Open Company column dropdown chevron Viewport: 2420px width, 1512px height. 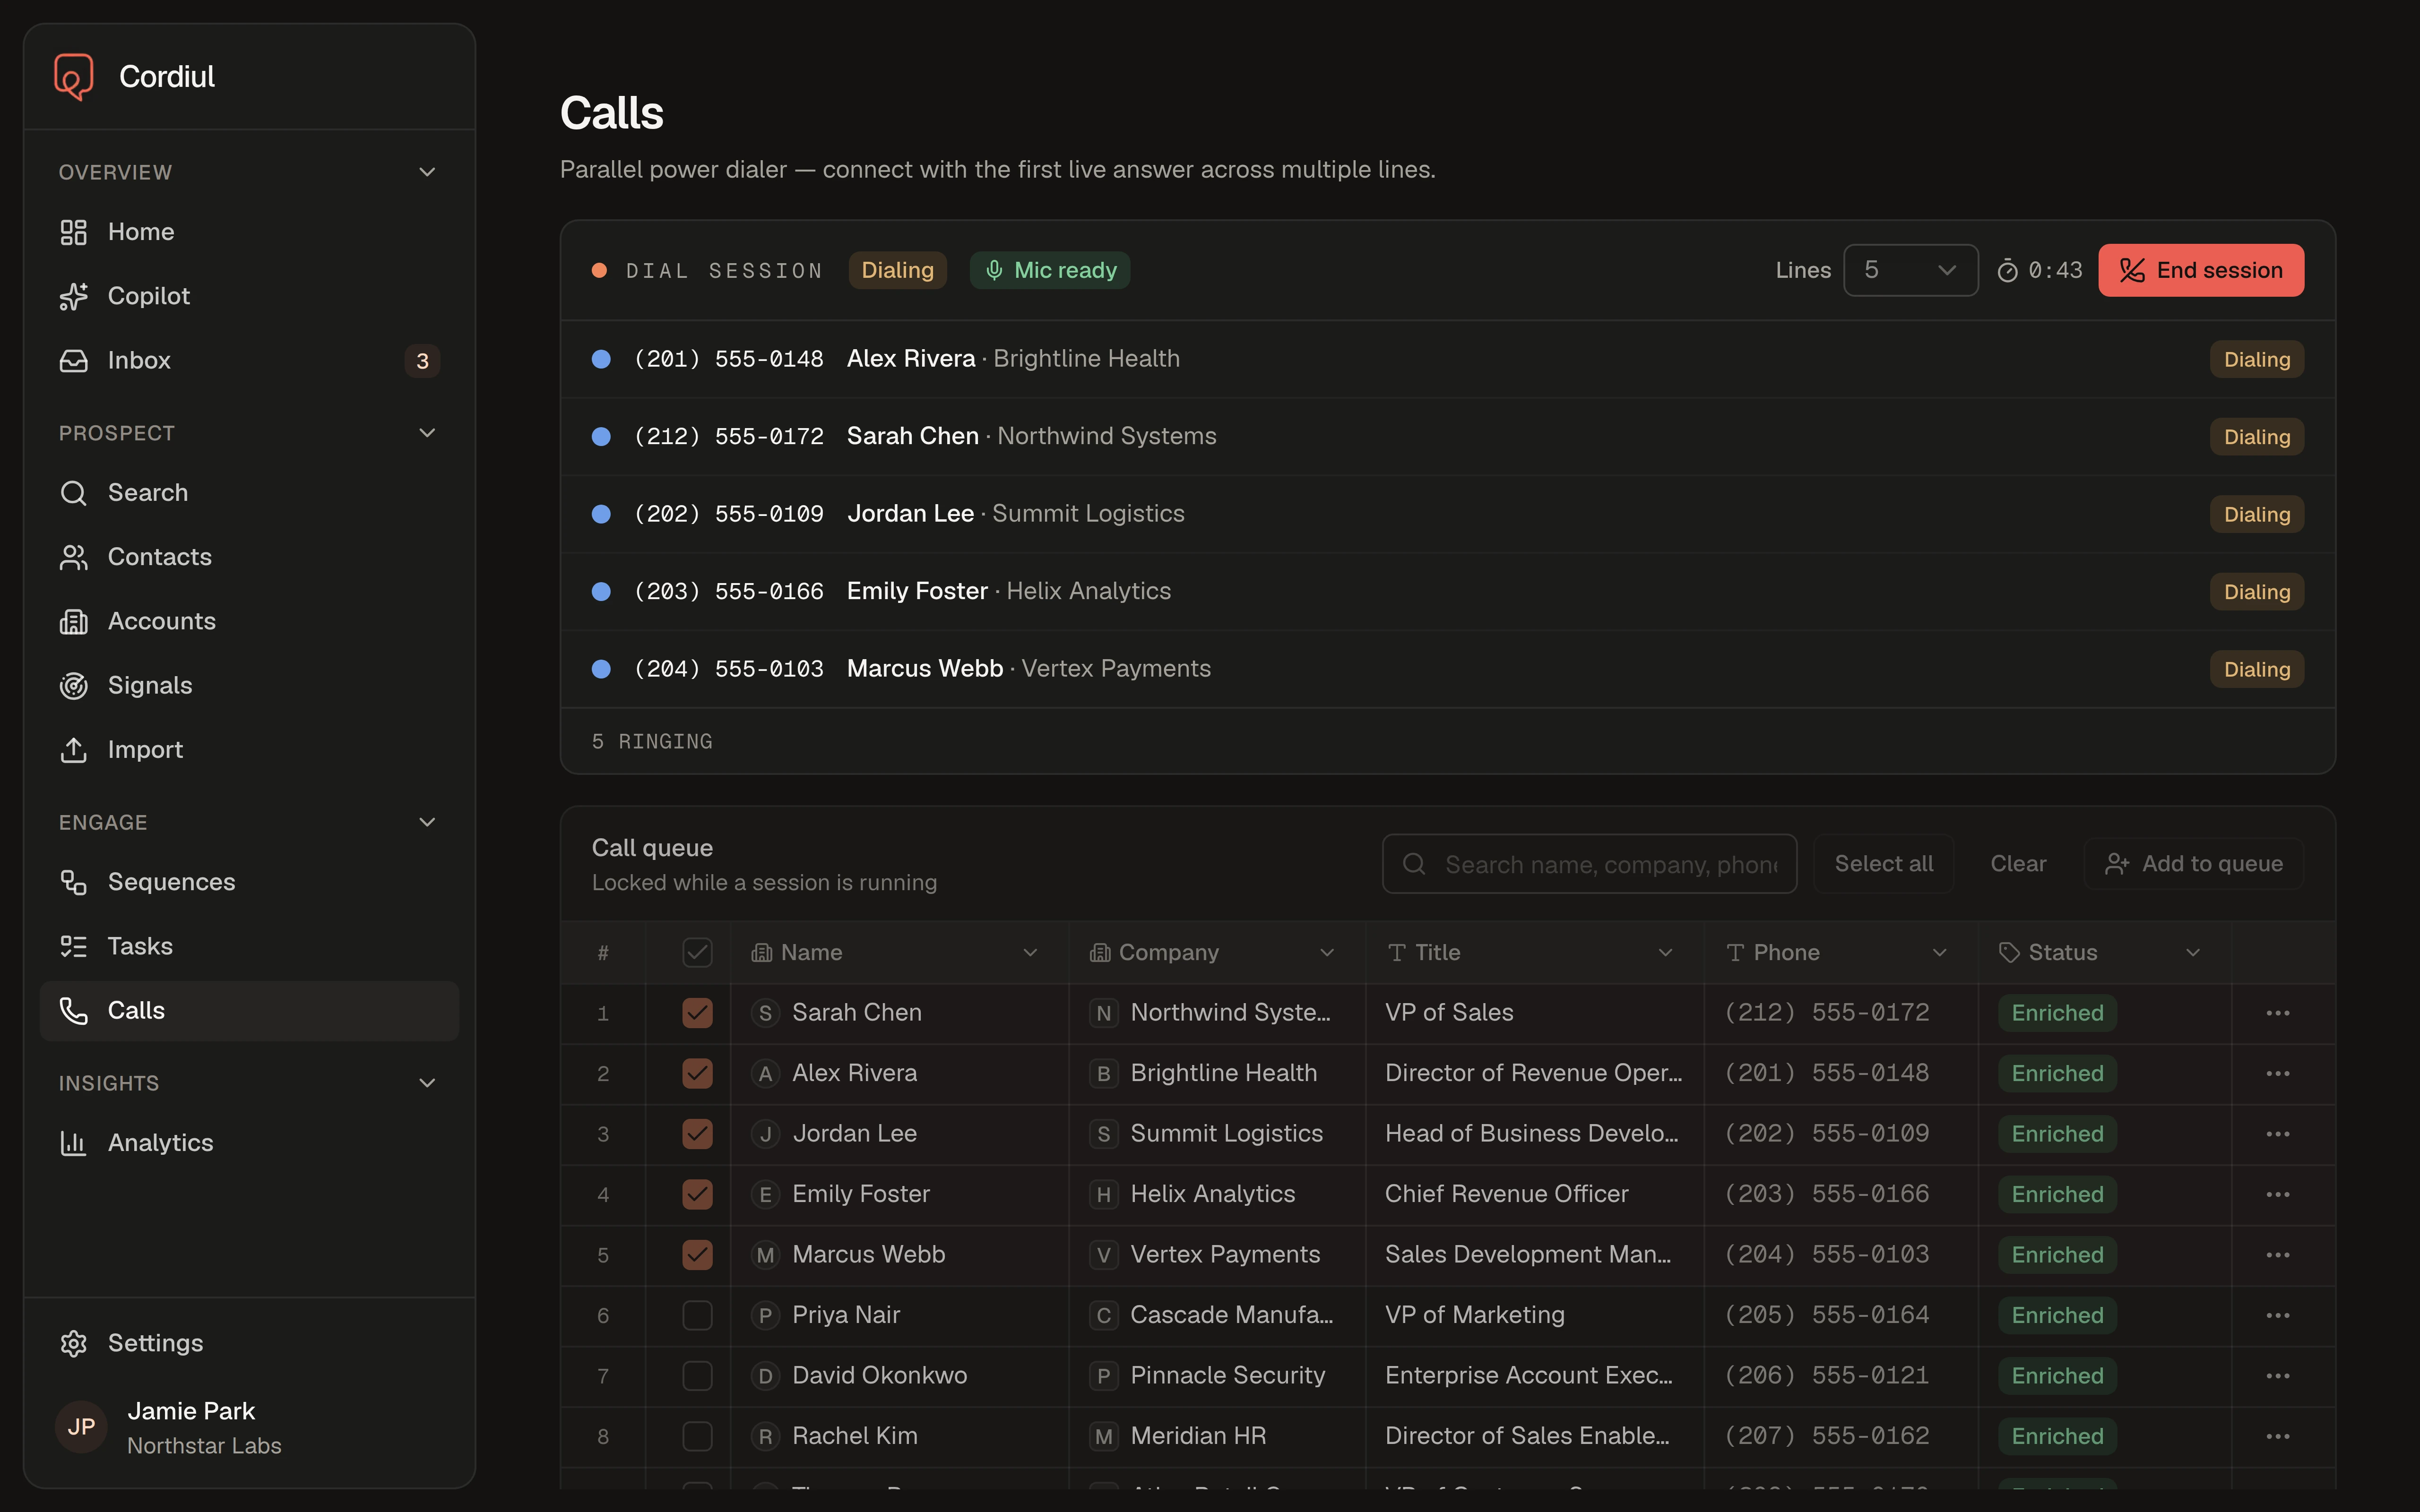pos(1327,953)
